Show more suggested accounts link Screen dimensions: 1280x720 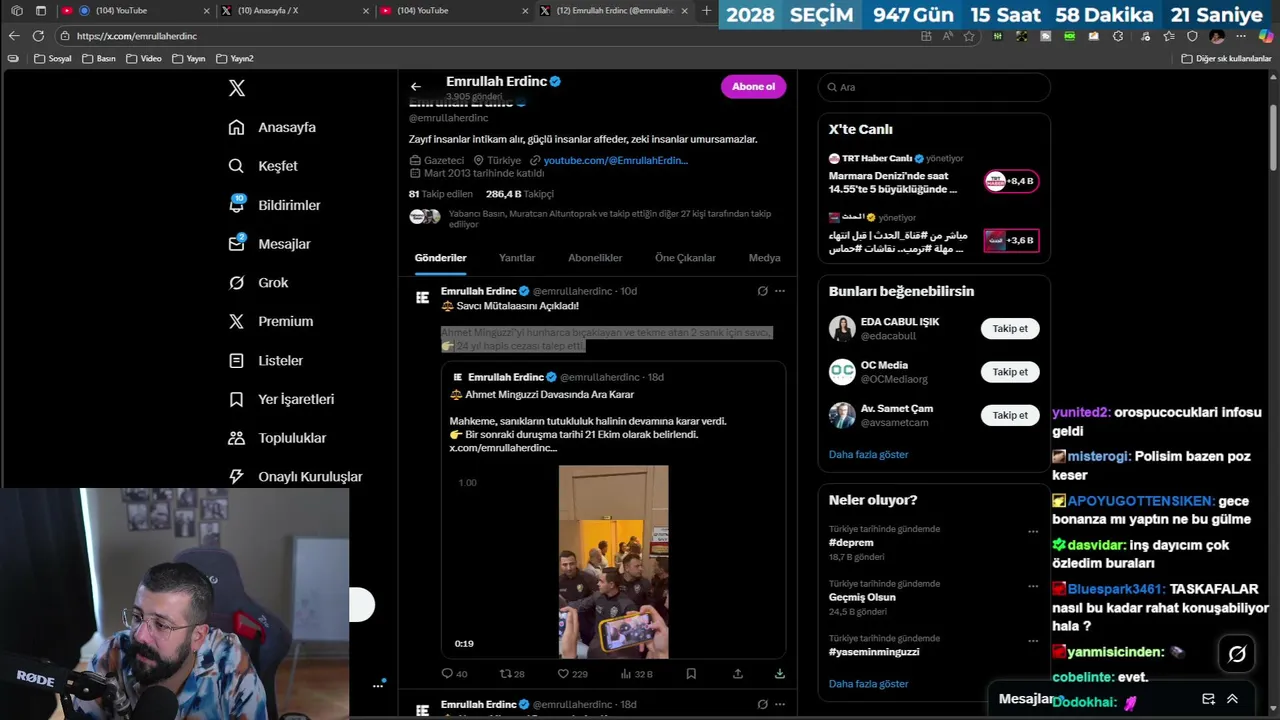(x=868, y=454)
